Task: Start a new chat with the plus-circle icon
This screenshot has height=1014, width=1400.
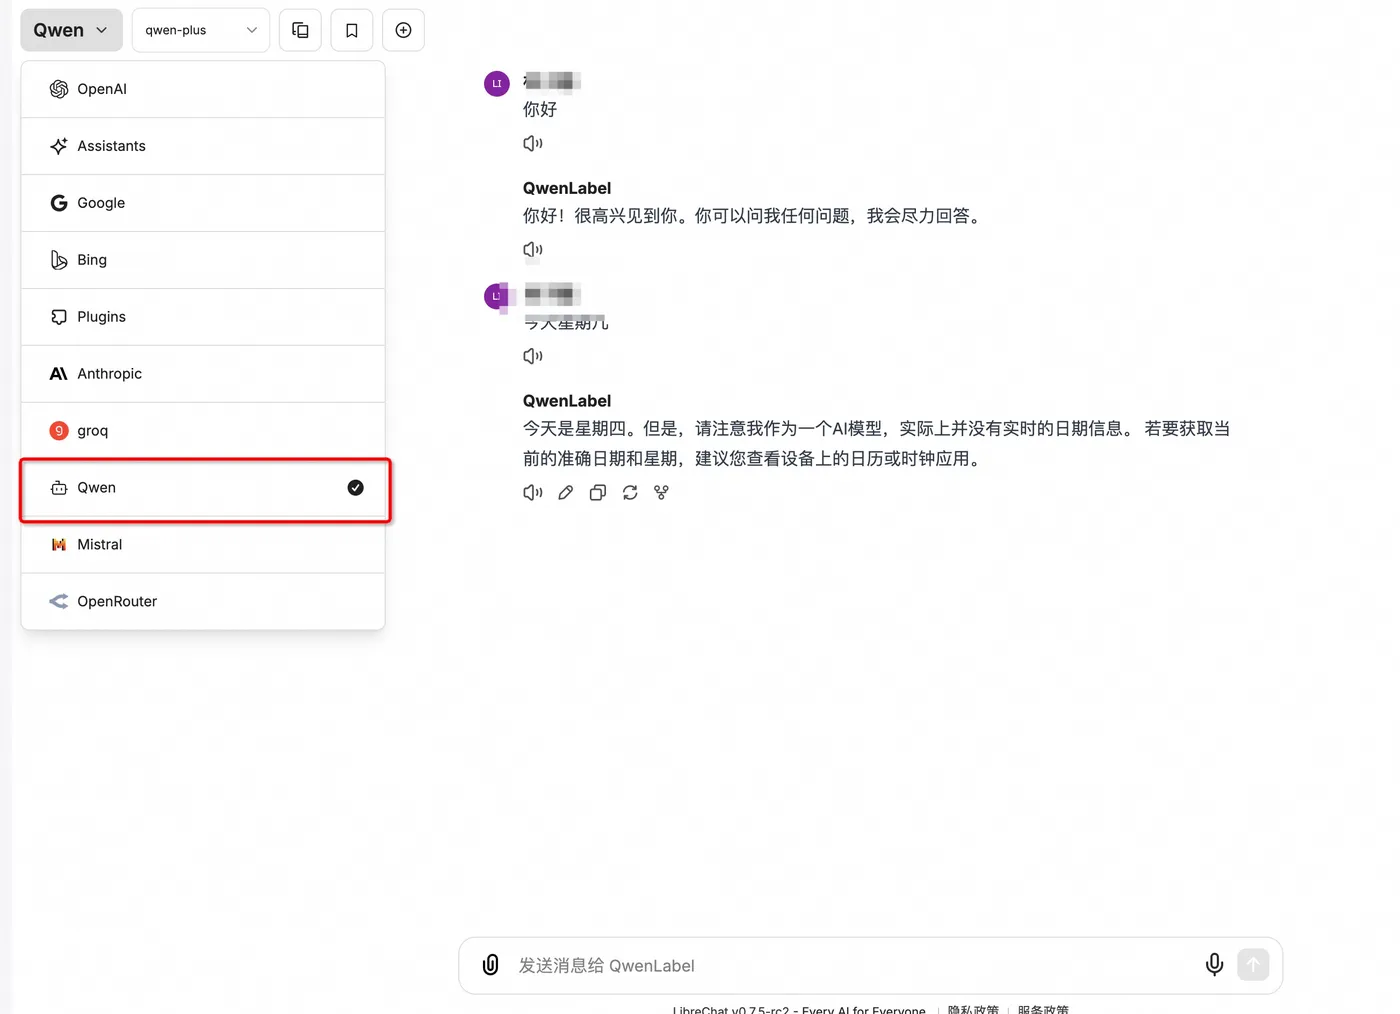Action: [x=404, y=30]
